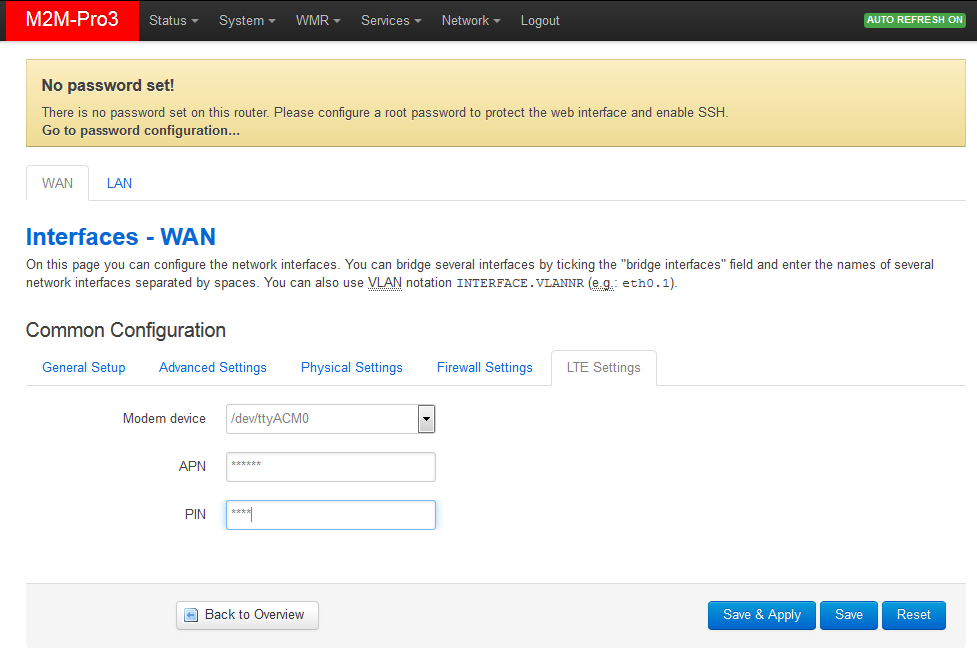Viewport: 977px width, 664px height.
Task: Toggle the AUTO REFRESH ON badge
Action: pyautogui.click(x=914, y=20)
